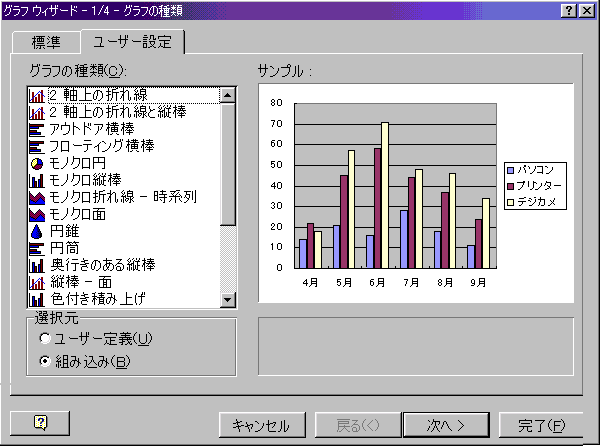Select the 2軸上の折れ線 chart type icon

[x=37, y=96]
